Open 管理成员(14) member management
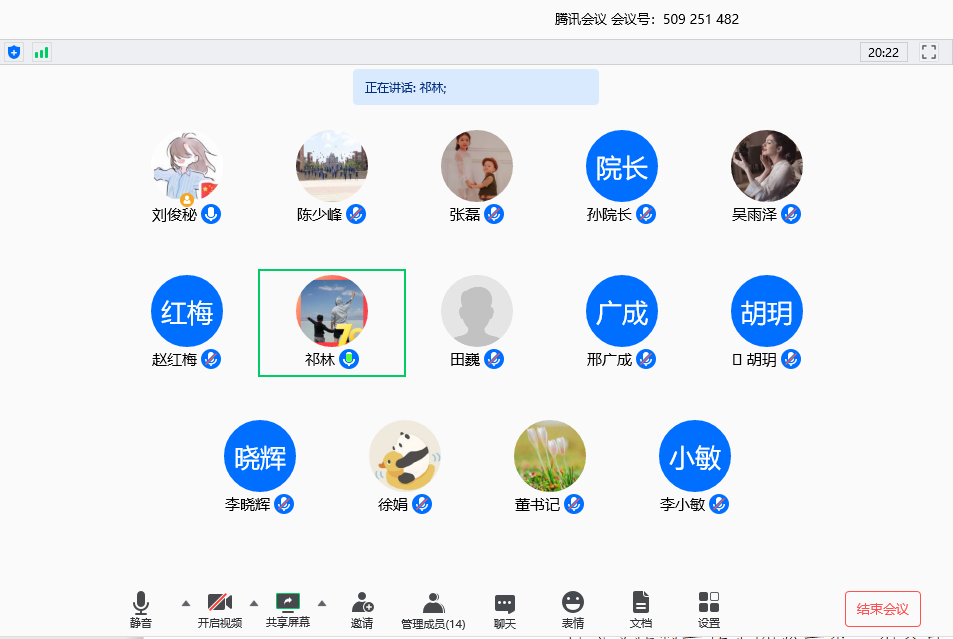The height and width of the screenshot is (639, 953). click(433, 608)
